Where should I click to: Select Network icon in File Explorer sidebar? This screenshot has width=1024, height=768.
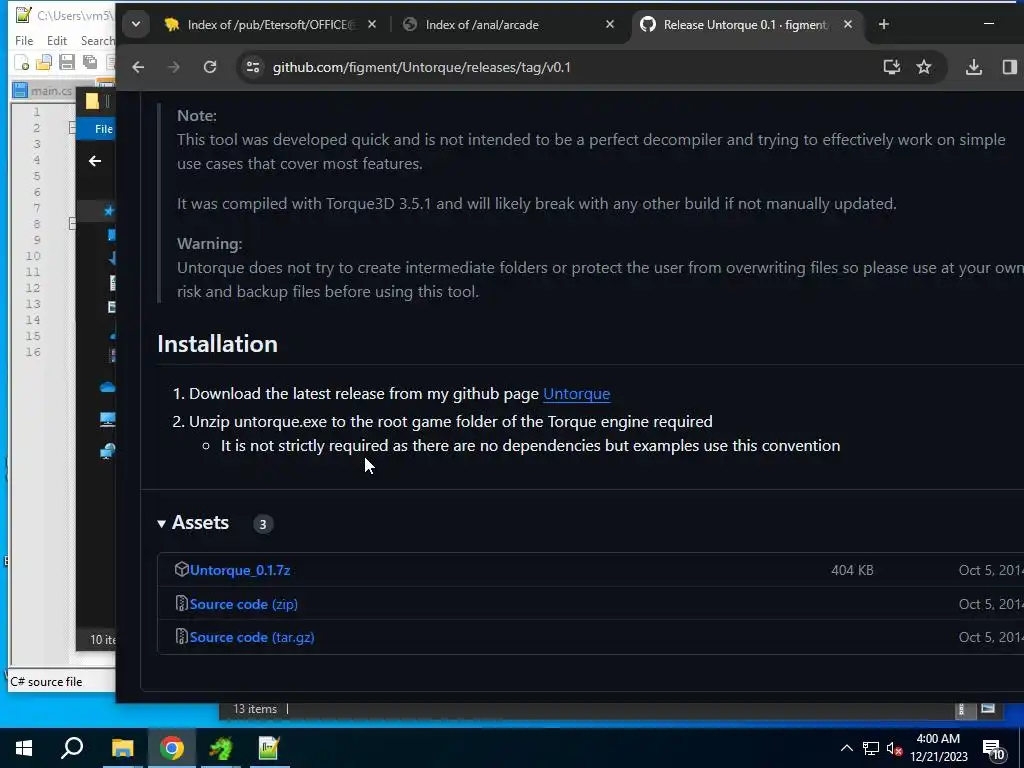(108, 451)
